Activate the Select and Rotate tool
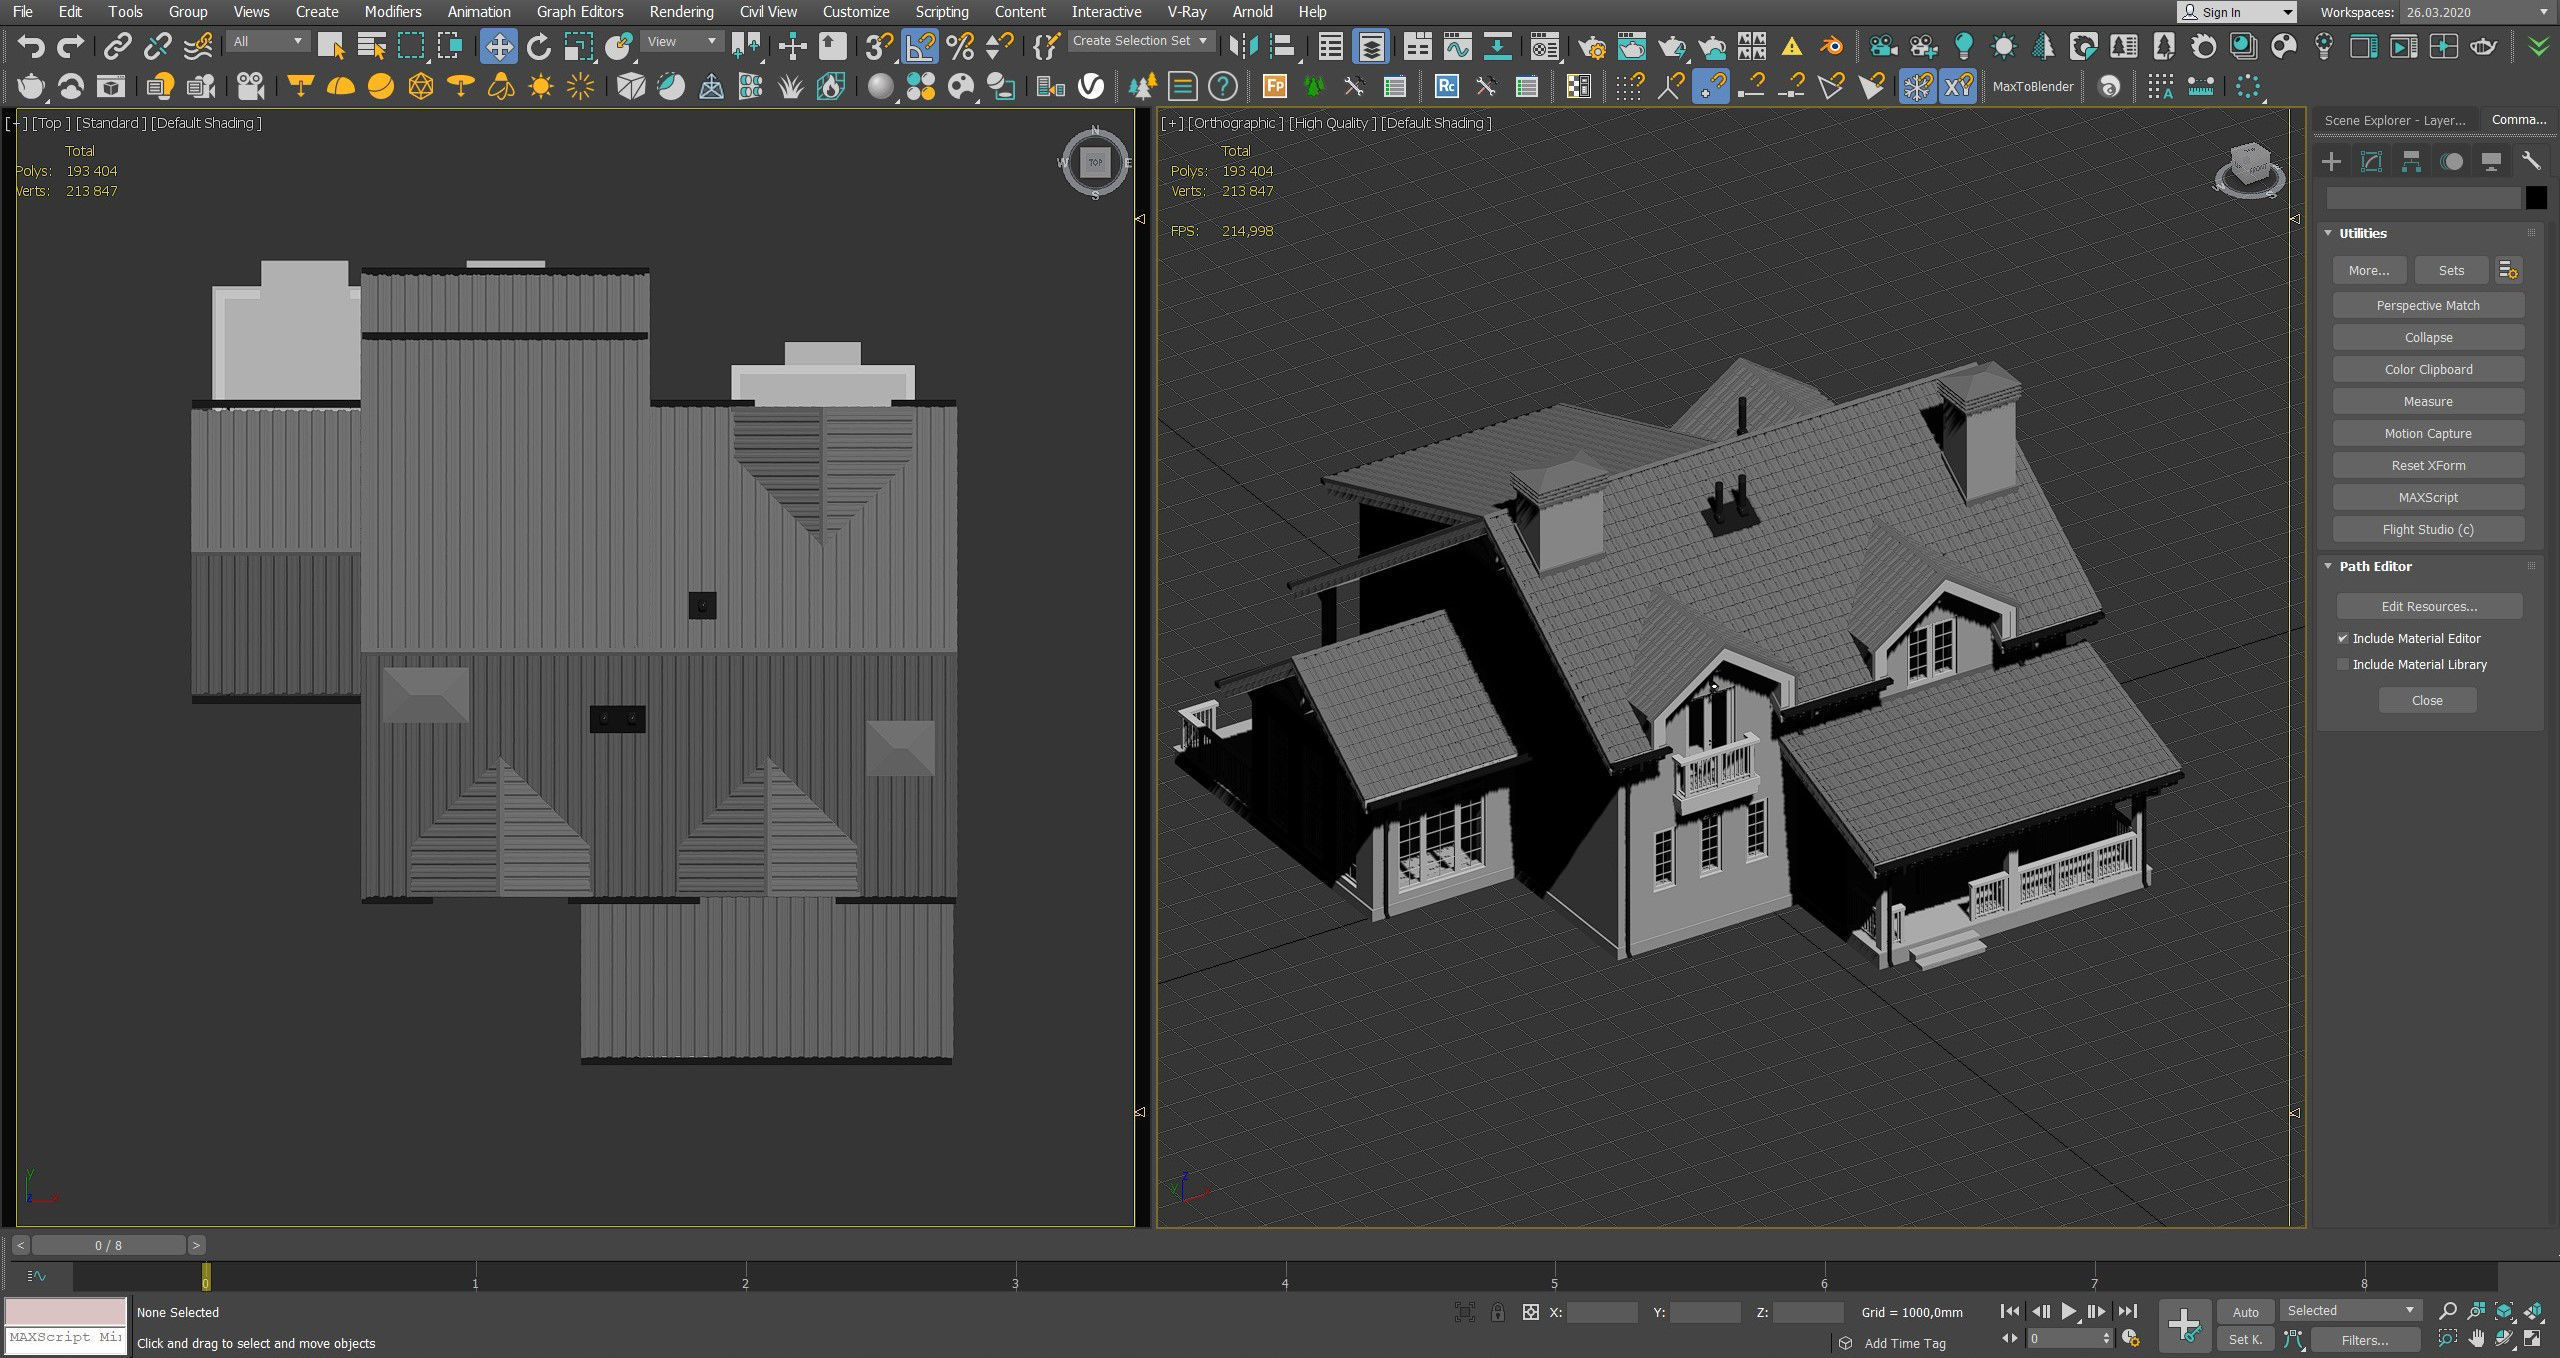The height and width of the screenshot is (1358, 2560). click(538, 46)
